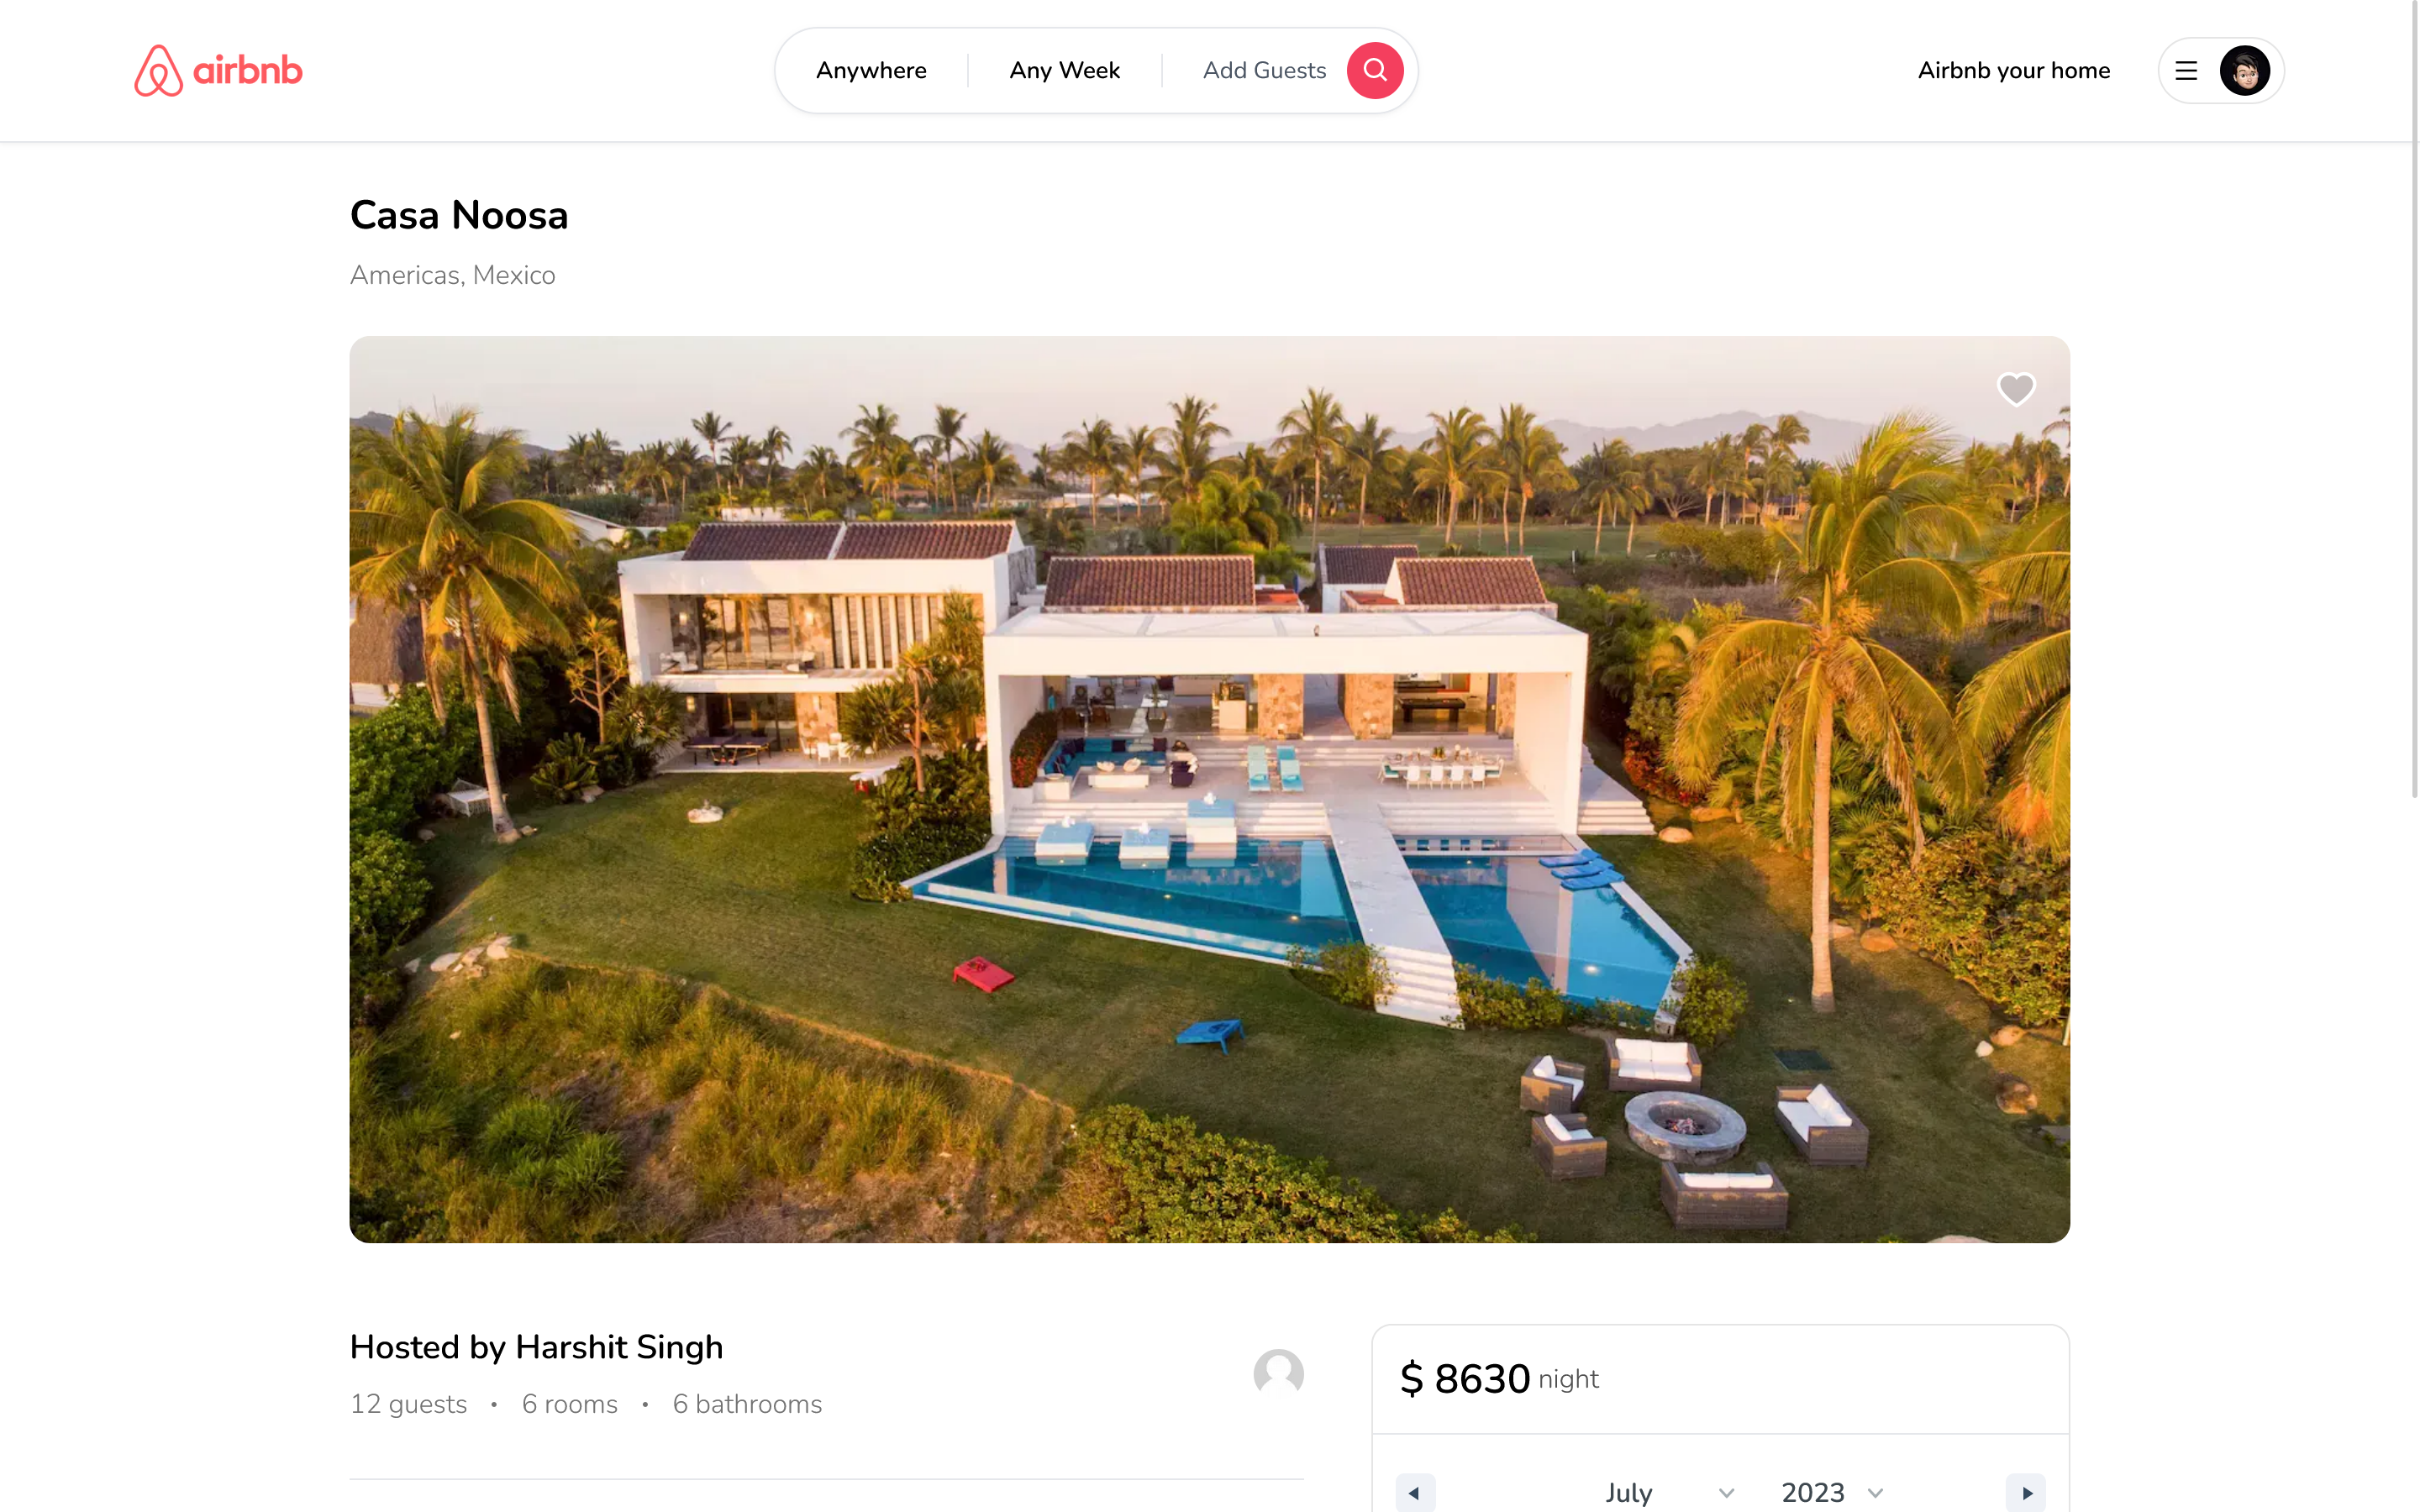Open the July month dropdown
Viewport: 2420px width, 1512px height.
coord(1670,1493)
